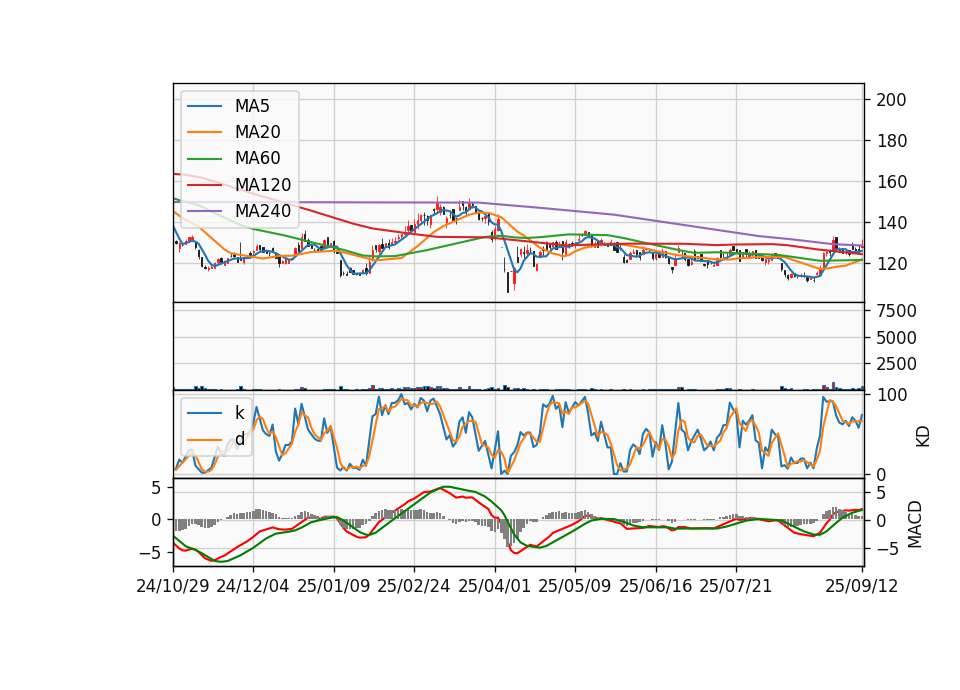Click the 180 price axis label
This screenshot has width=960, height=690.
891,141
